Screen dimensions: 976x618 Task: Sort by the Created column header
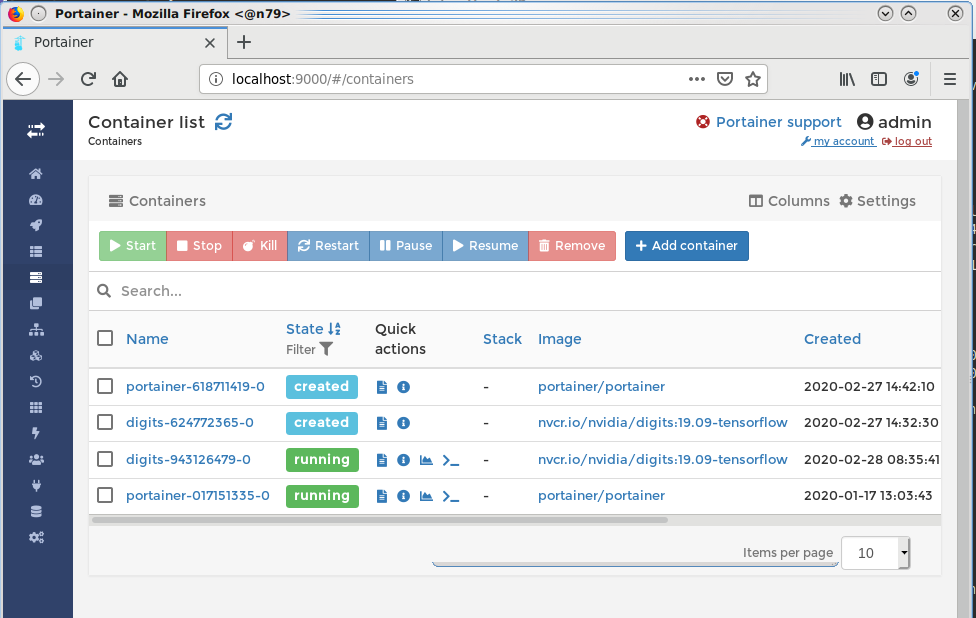click(832, 339)
